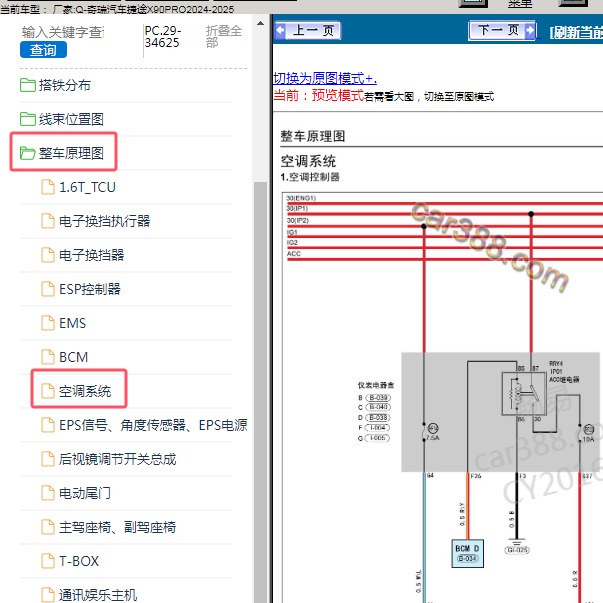Click the B-040 connector label
The width and height of the screenshot is (603, 603).
pos(378,407)
